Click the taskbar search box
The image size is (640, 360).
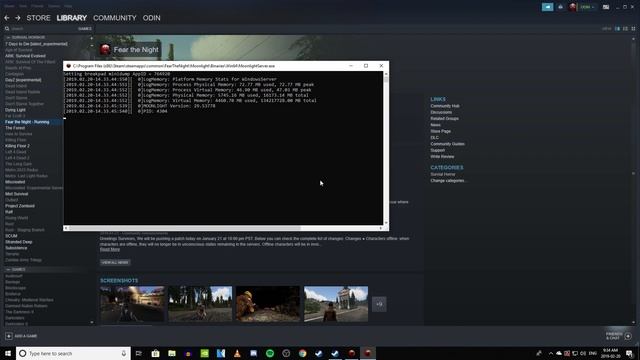[x=73, y=353]
